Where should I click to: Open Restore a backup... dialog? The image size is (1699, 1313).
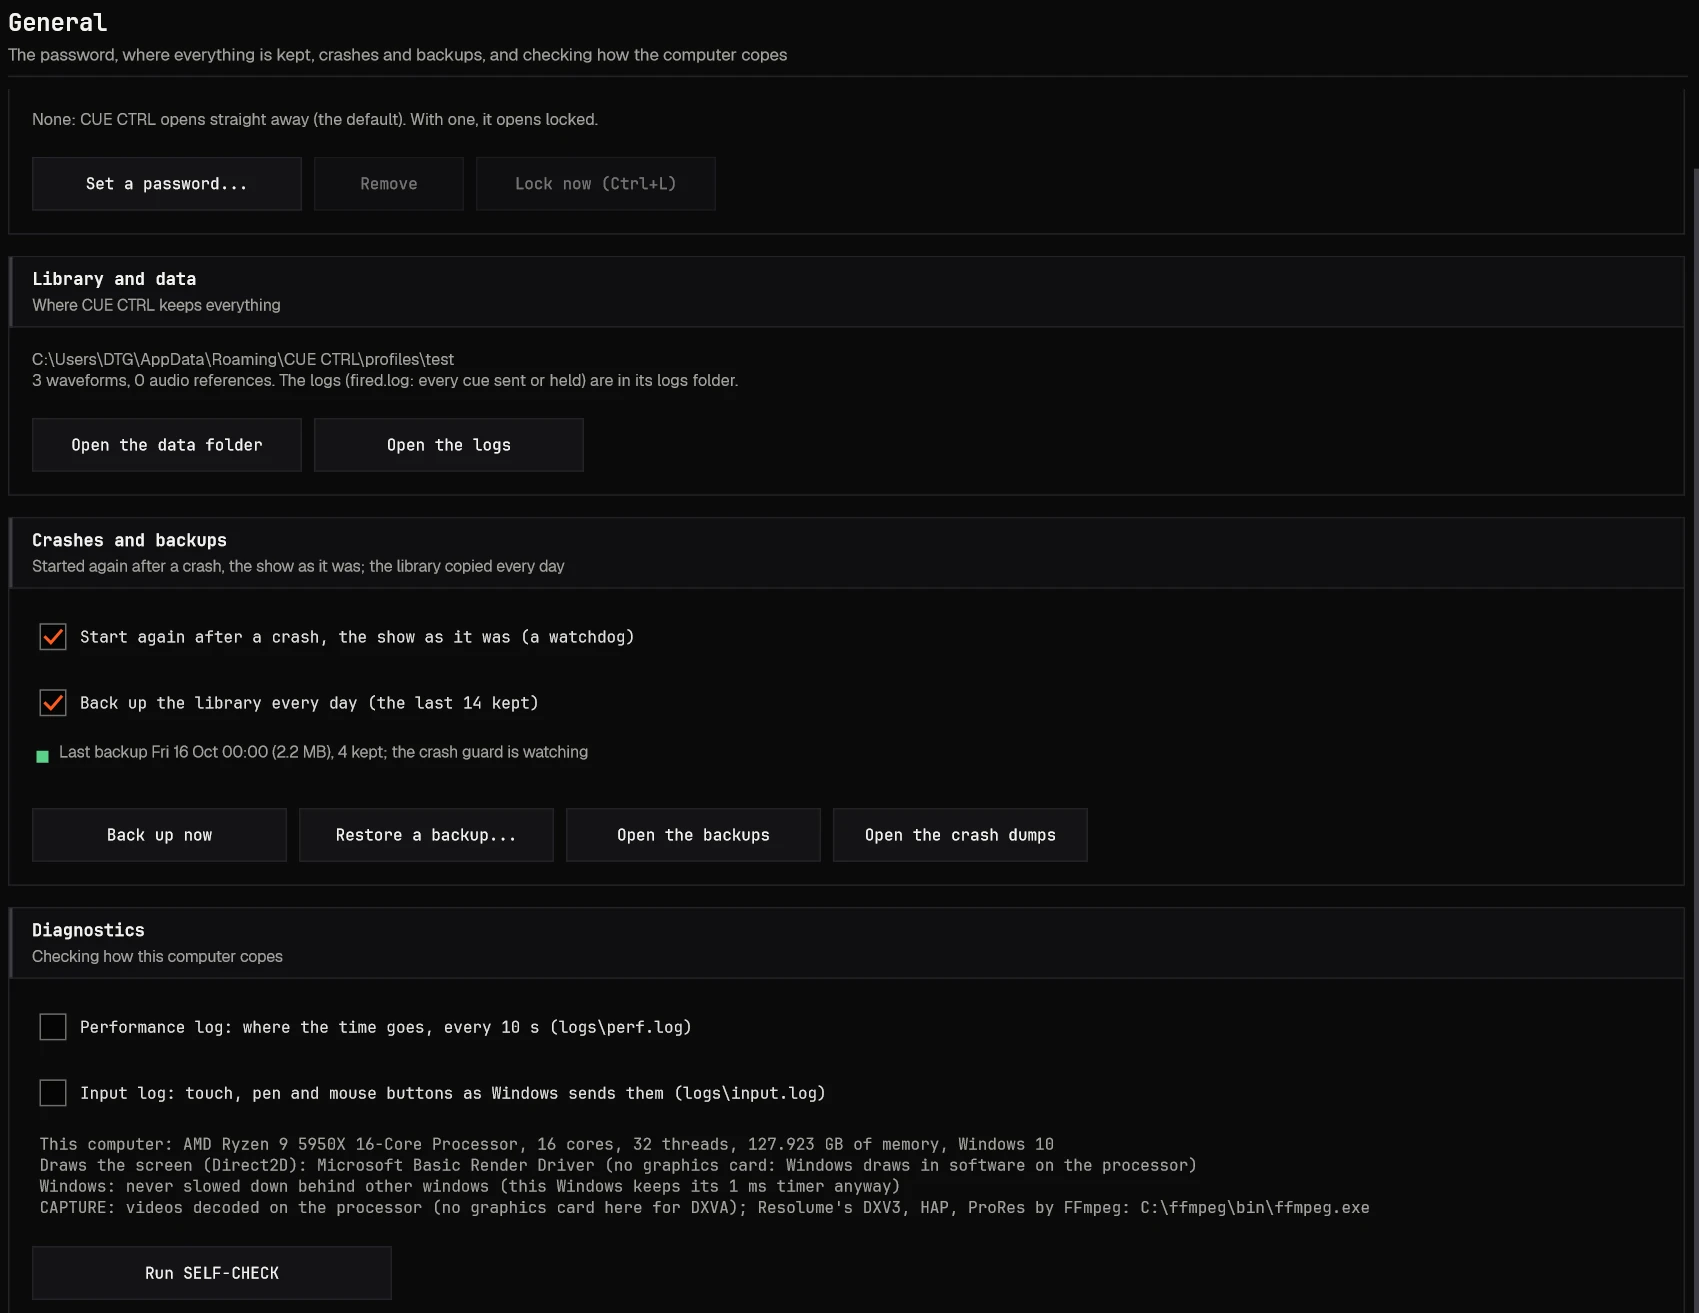[x=426, y=835]
